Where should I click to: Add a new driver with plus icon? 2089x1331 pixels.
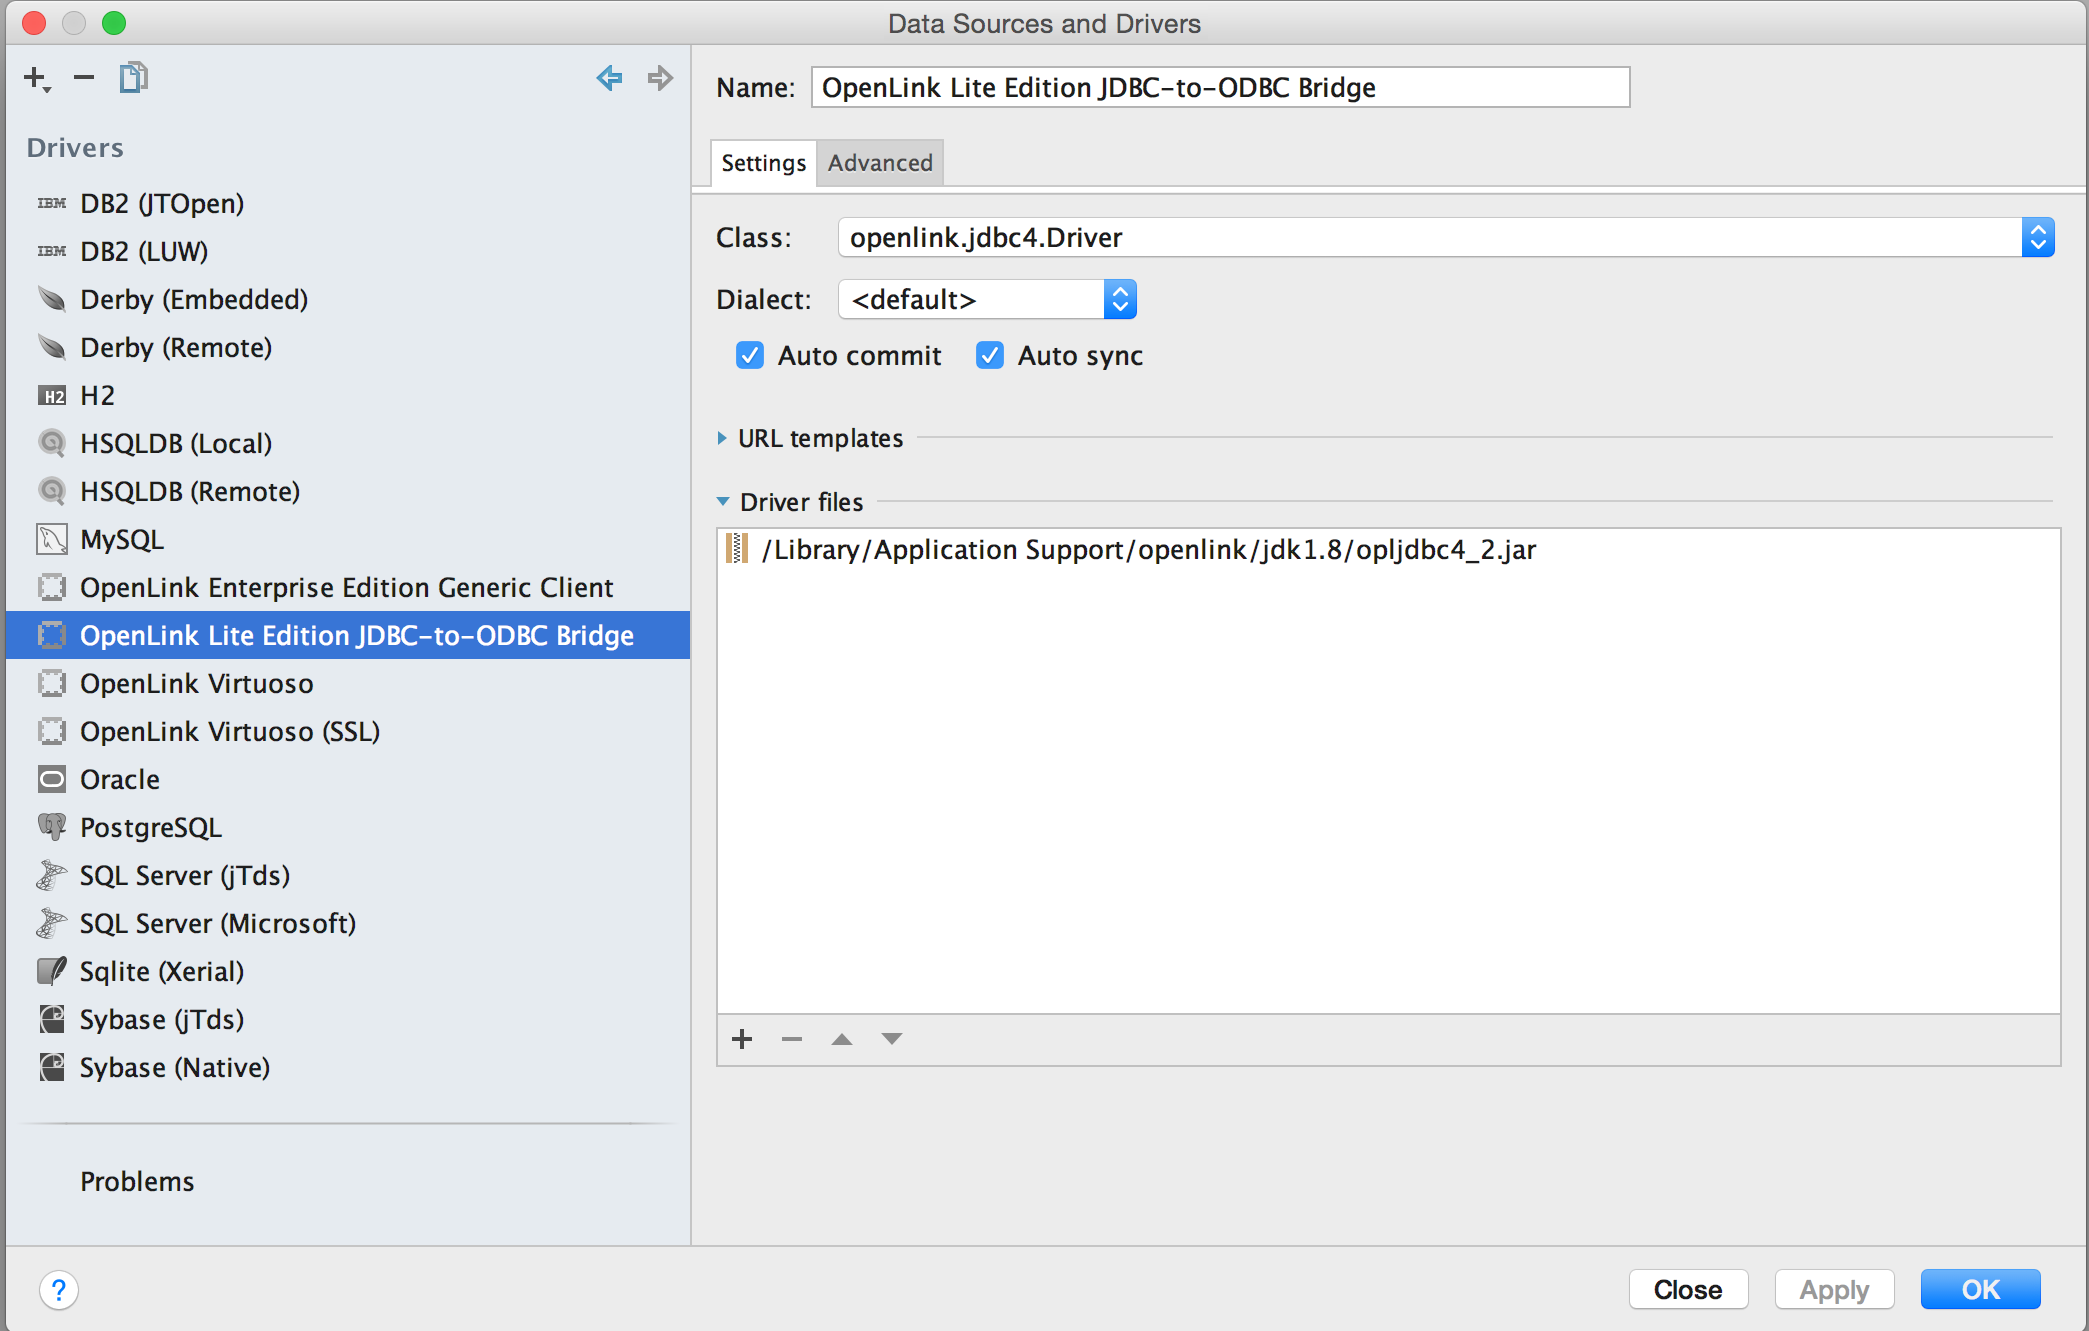(37, 78)
